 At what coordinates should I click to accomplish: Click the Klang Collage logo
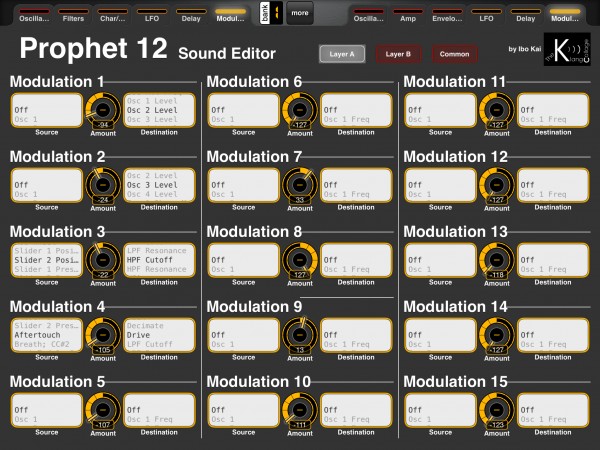coord(567,49)
